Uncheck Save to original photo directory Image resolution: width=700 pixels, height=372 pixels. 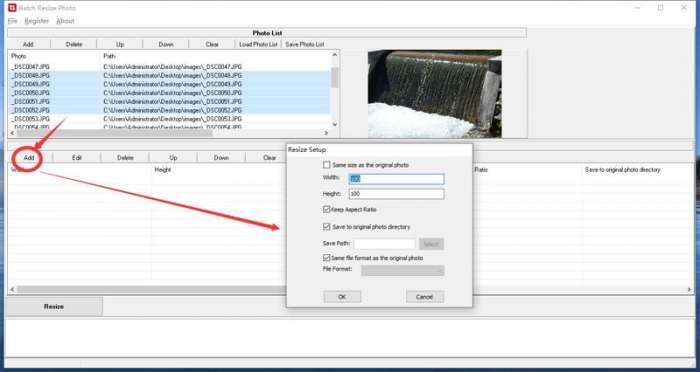pyautogui.click(x=327, y=226)
